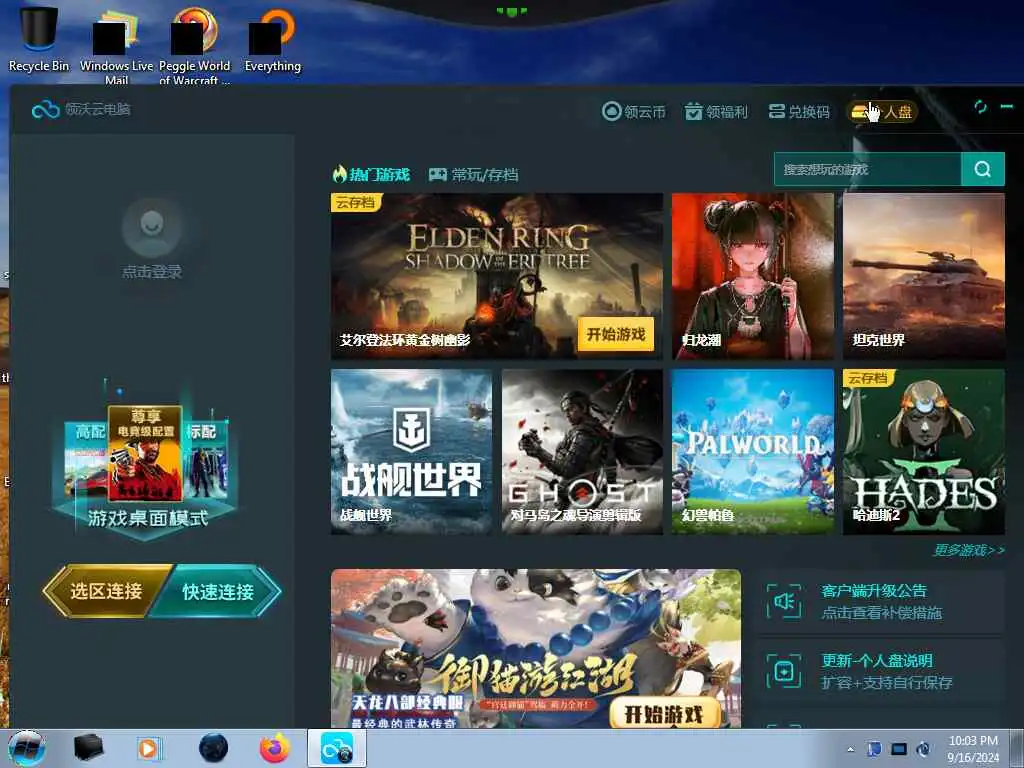Viewport: 1024px width, 768px height.
Task: Select the 尊享 电竞级配置 center card
Action: (x=145, y=453)
